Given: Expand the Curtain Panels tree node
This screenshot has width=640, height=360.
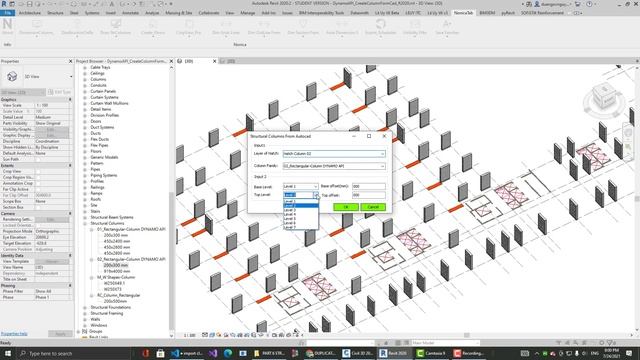Looking at the screenshot, I should 85,91.
